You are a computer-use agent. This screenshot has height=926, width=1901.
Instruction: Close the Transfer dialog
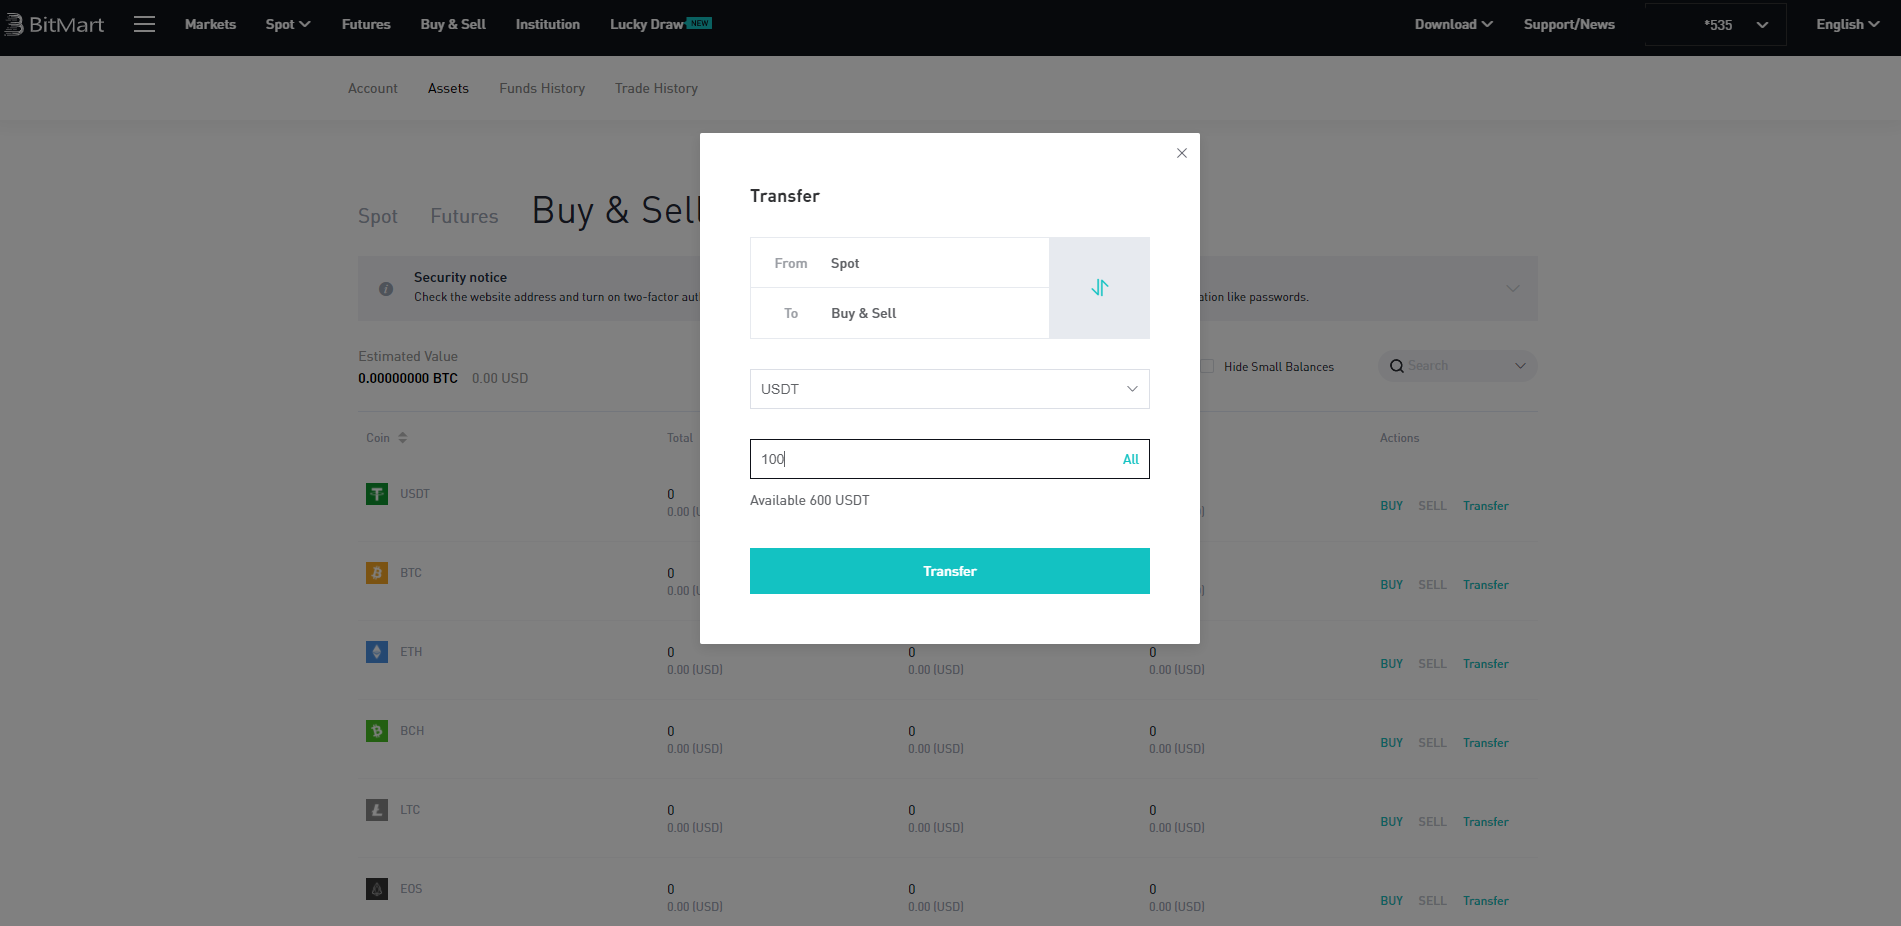[x=1182, y=153]
